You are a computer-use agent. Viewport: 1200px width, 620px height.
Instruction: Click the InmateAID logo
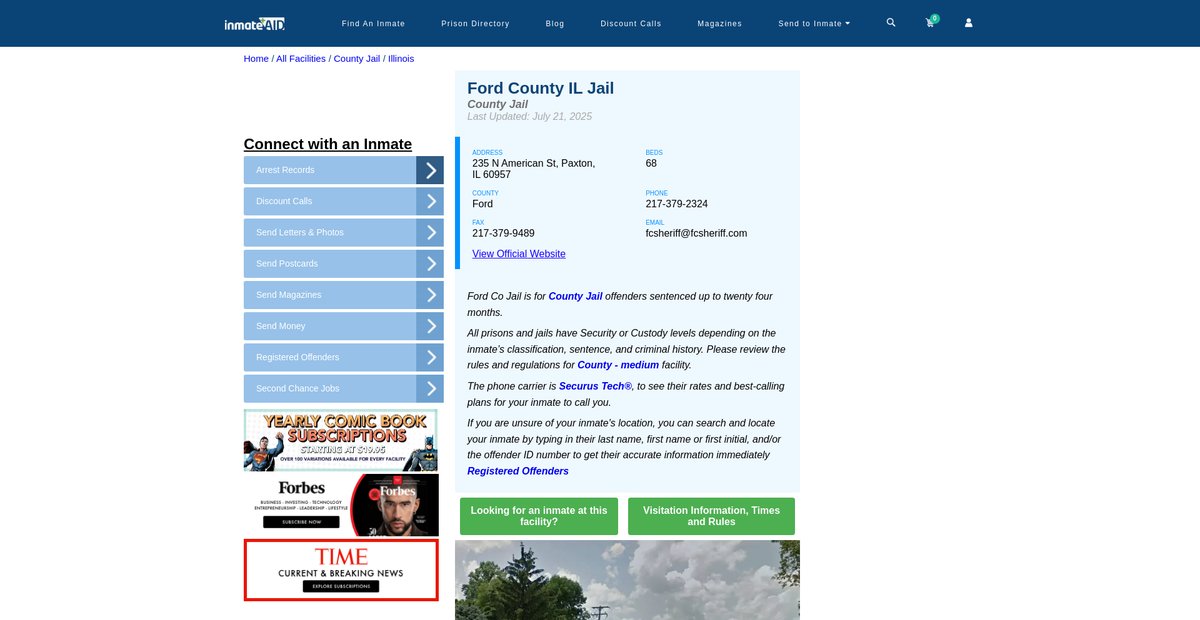click(255, 23)
